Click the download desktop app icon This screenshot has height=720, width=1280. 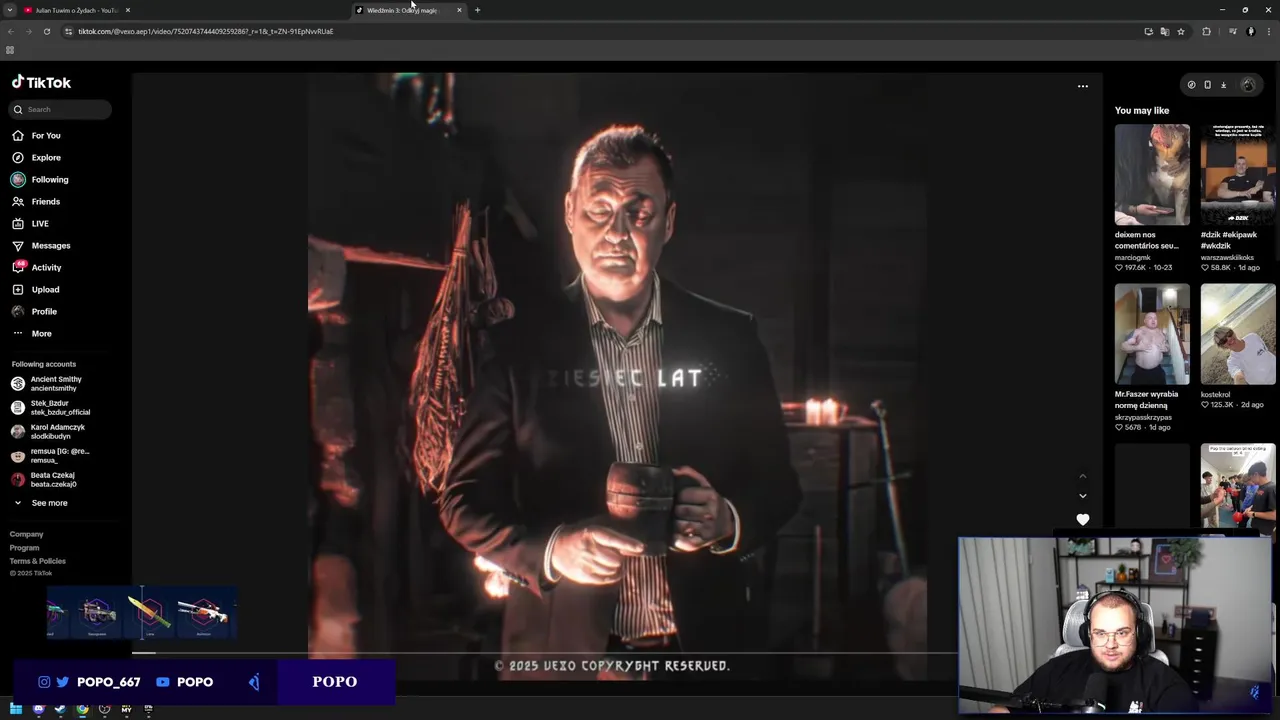coord(1223,85)
